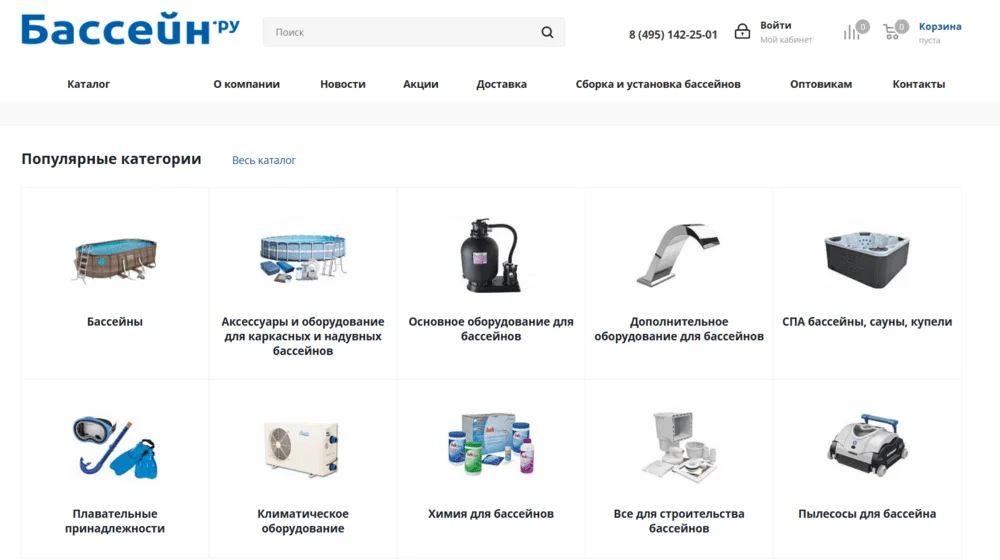
Task: Go to the Акции menu item
Action: pyautogui.click(x=420, y=84)
